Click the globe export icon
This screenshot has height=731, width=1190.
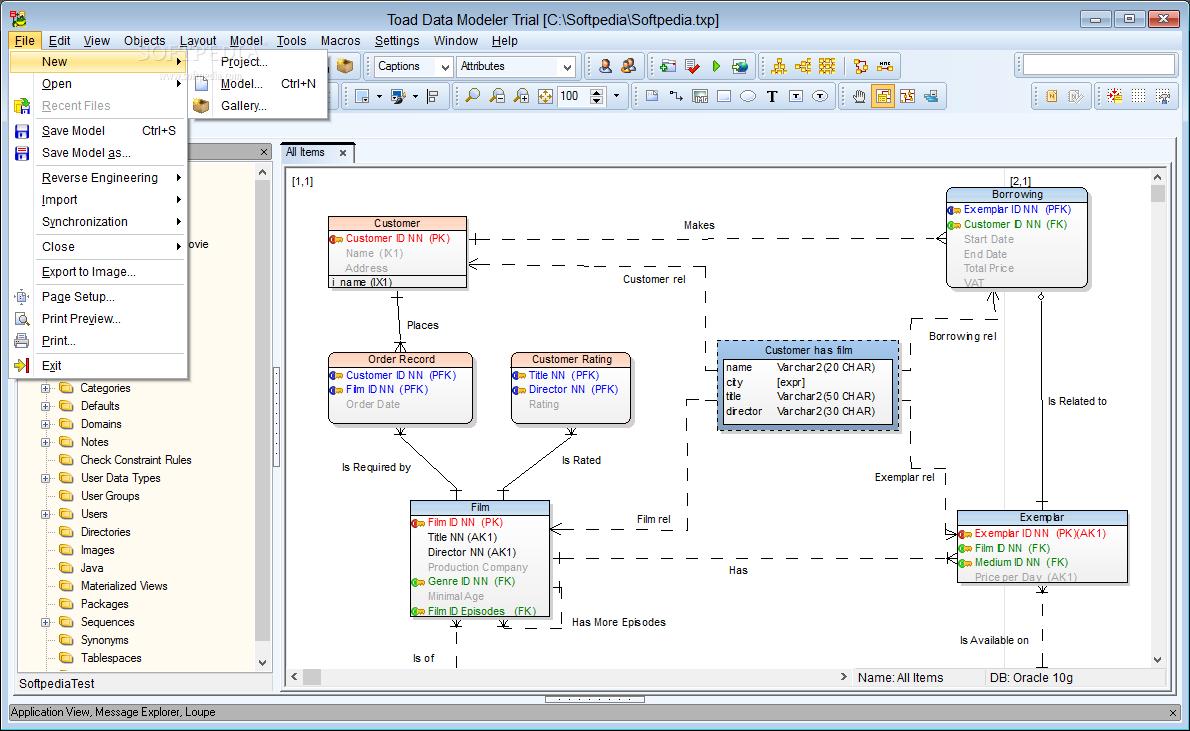coord(739,66)
